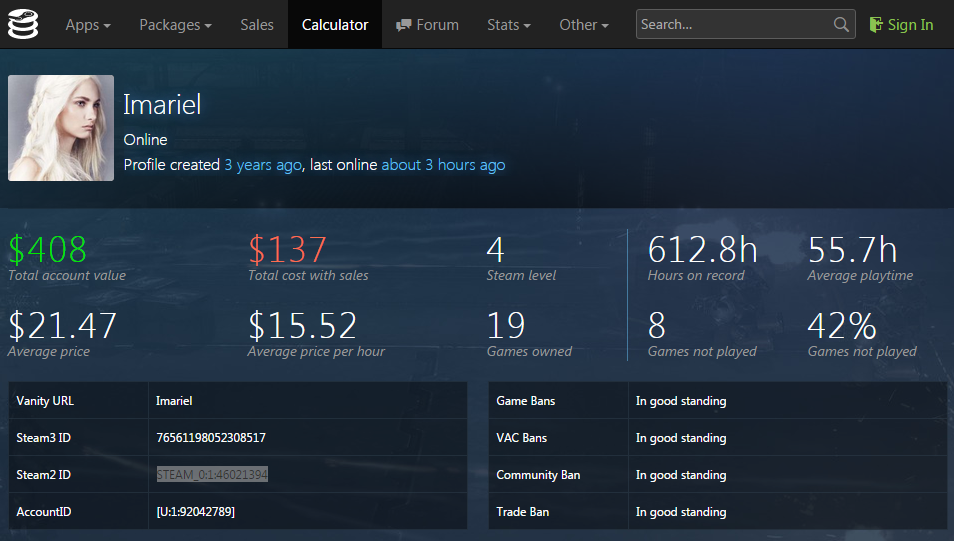Viewport: 954px width, 541px height.
Task: Click the AccountID label cell
Action: pos(78,512)
